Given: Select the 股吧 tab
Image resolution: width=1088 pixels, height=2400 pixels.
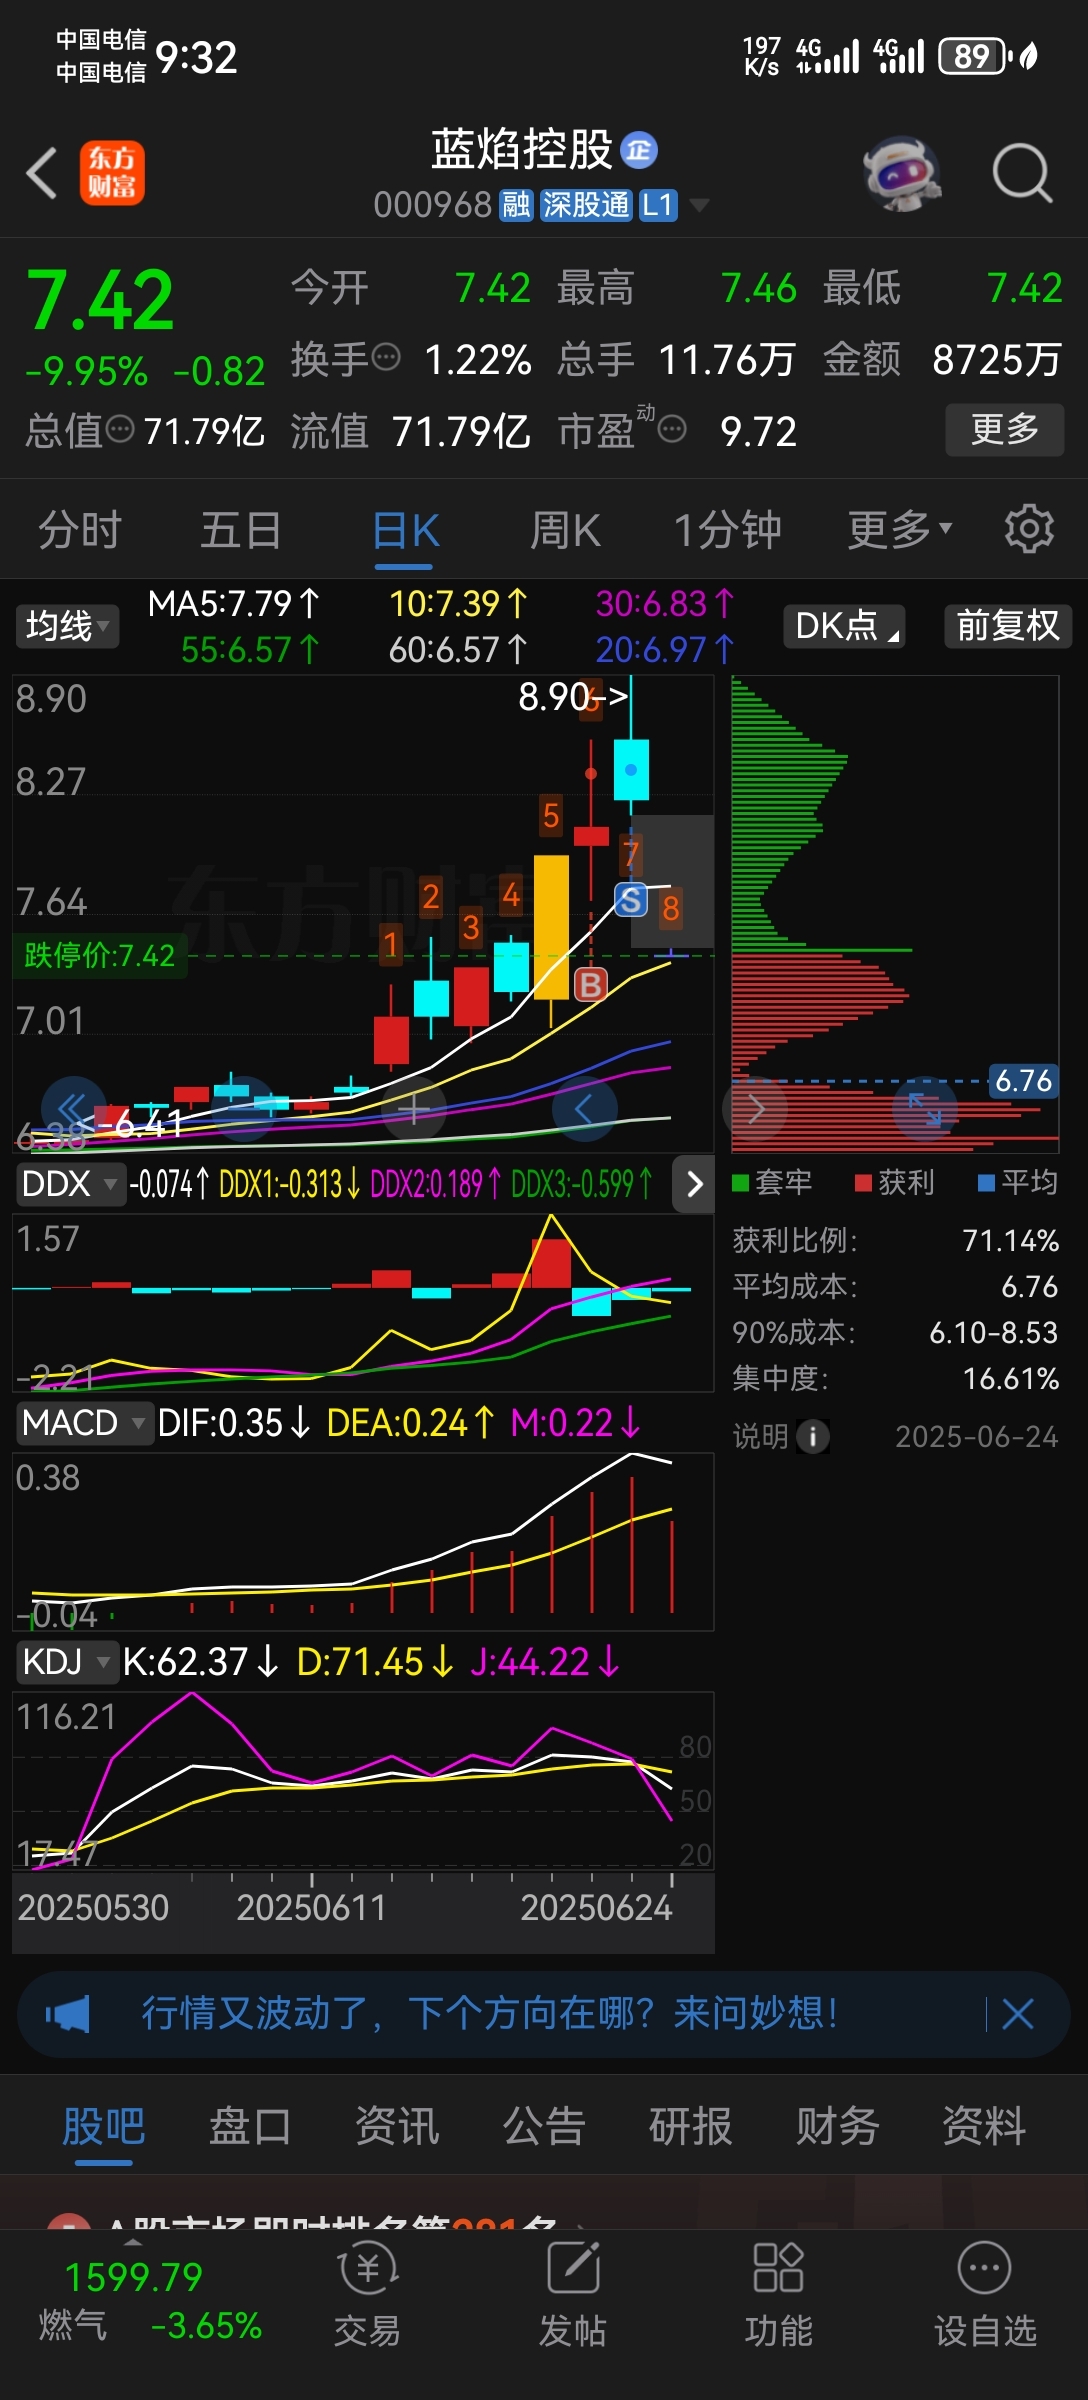Looking at the screenshot, I should coord(104,2126).
